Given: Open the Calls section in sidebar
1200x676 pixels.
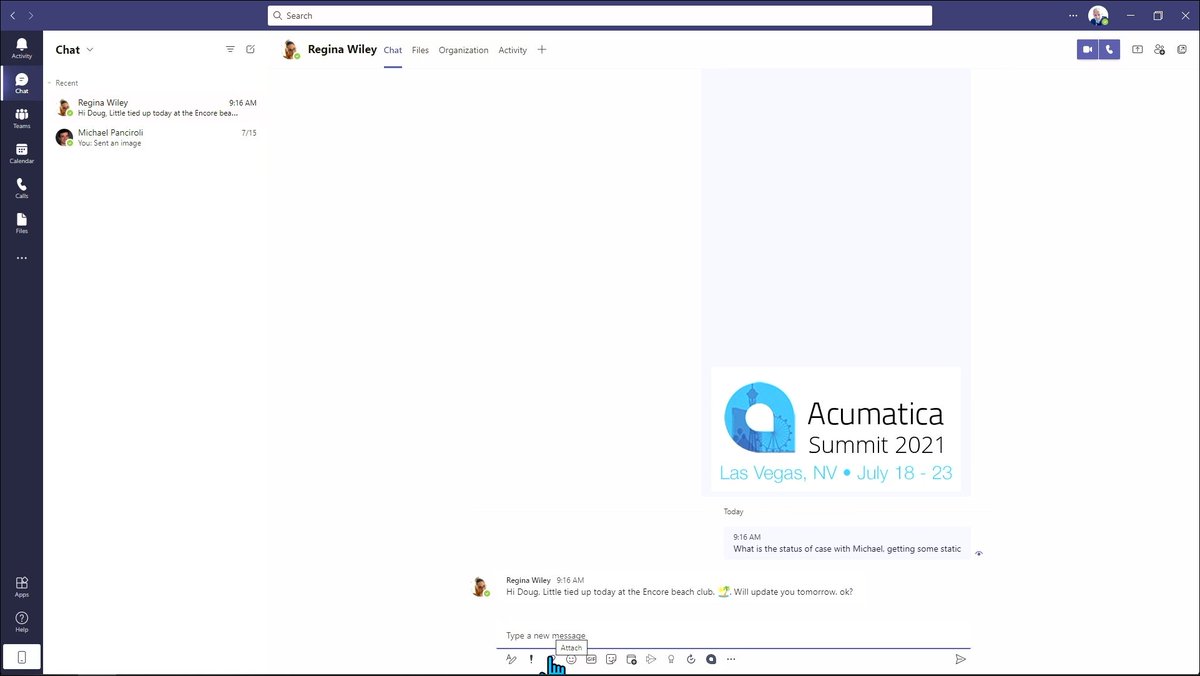Looking at the screenshot, I should pyautogui.click(x=21, y=188).
